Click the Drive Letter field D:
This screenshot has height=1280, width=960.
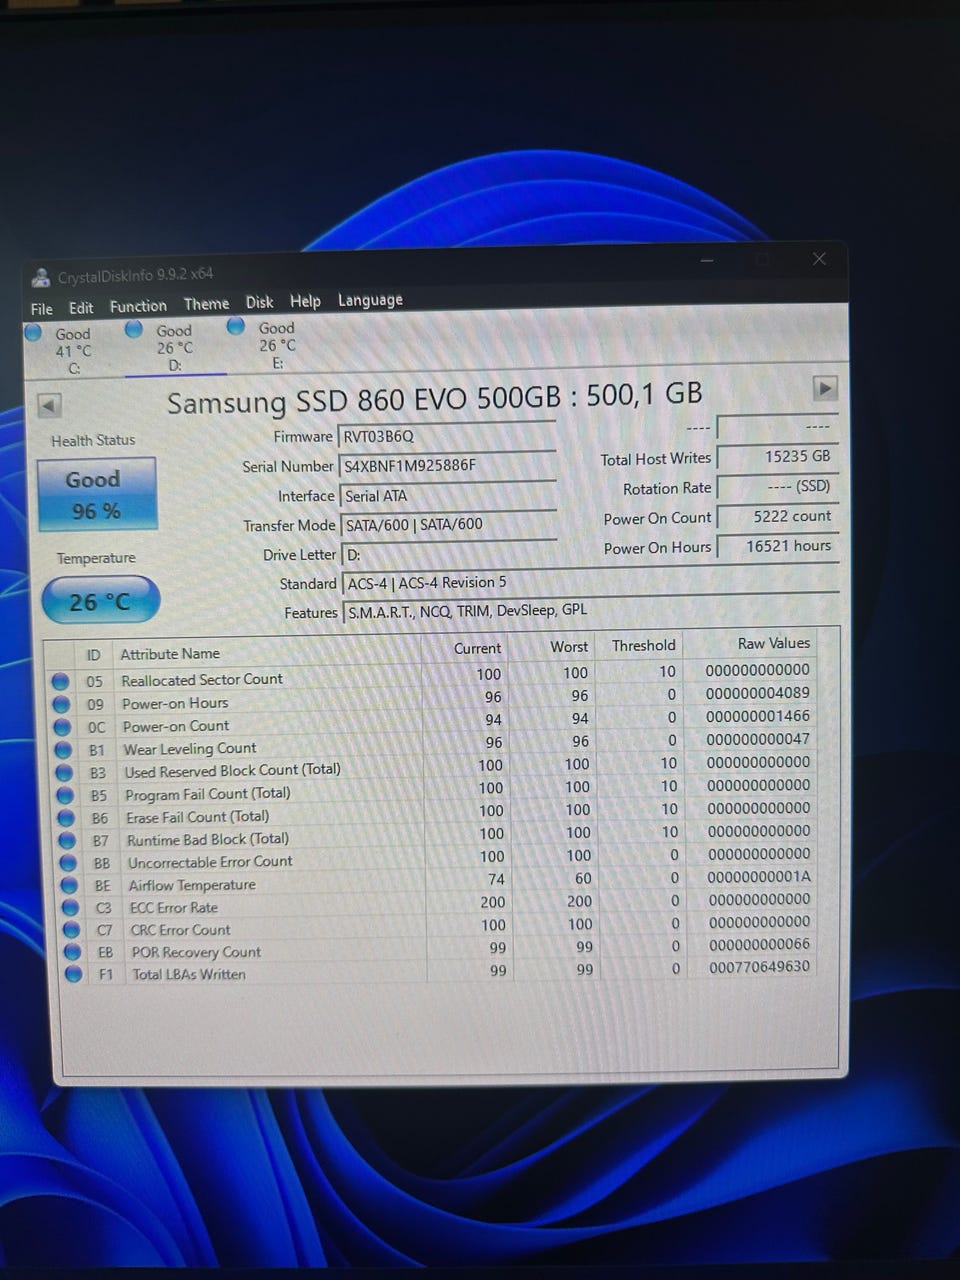(450, 553)
